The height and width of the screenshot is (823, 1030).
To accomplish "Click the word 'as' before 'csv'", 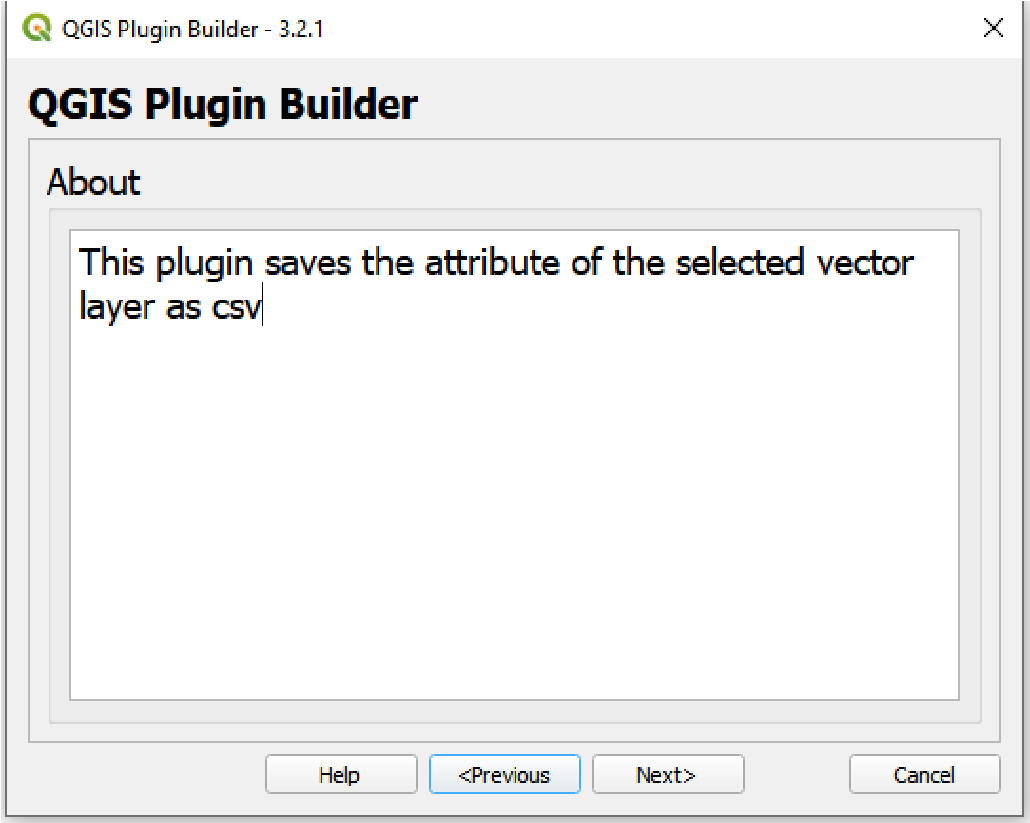I will 183,308.
